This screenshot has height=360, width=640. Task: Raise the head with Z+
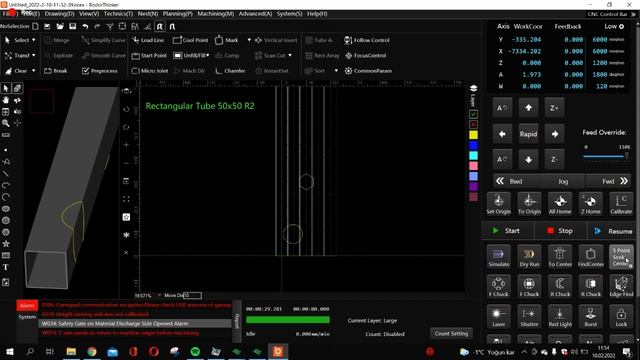(x=554, y=108)
